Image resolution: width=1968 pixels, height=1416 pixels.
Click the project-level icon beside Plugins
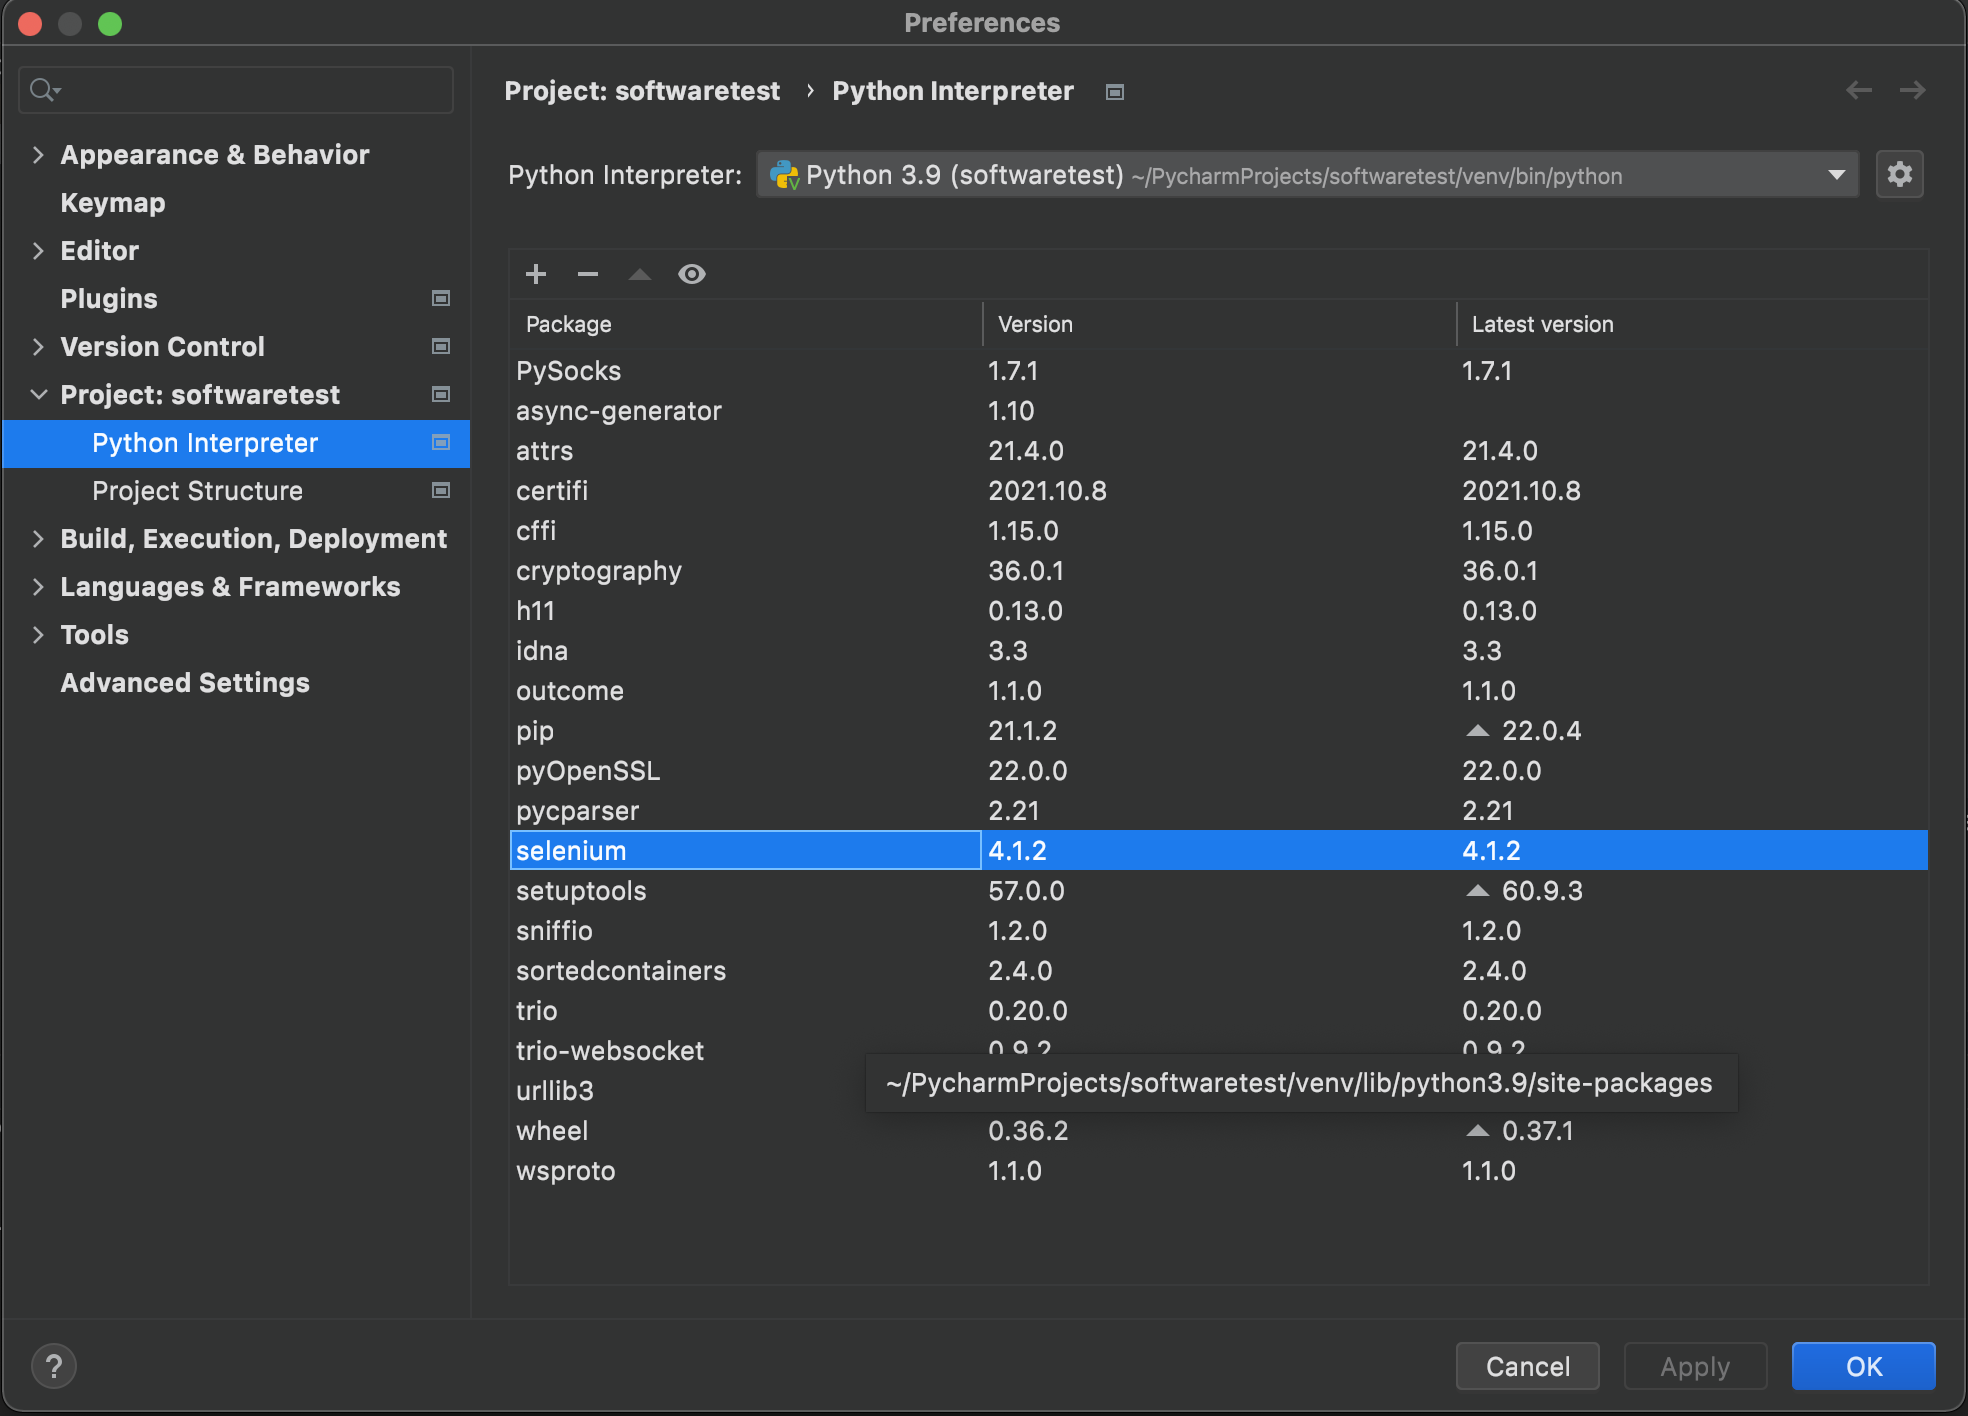tap(440, 298)
